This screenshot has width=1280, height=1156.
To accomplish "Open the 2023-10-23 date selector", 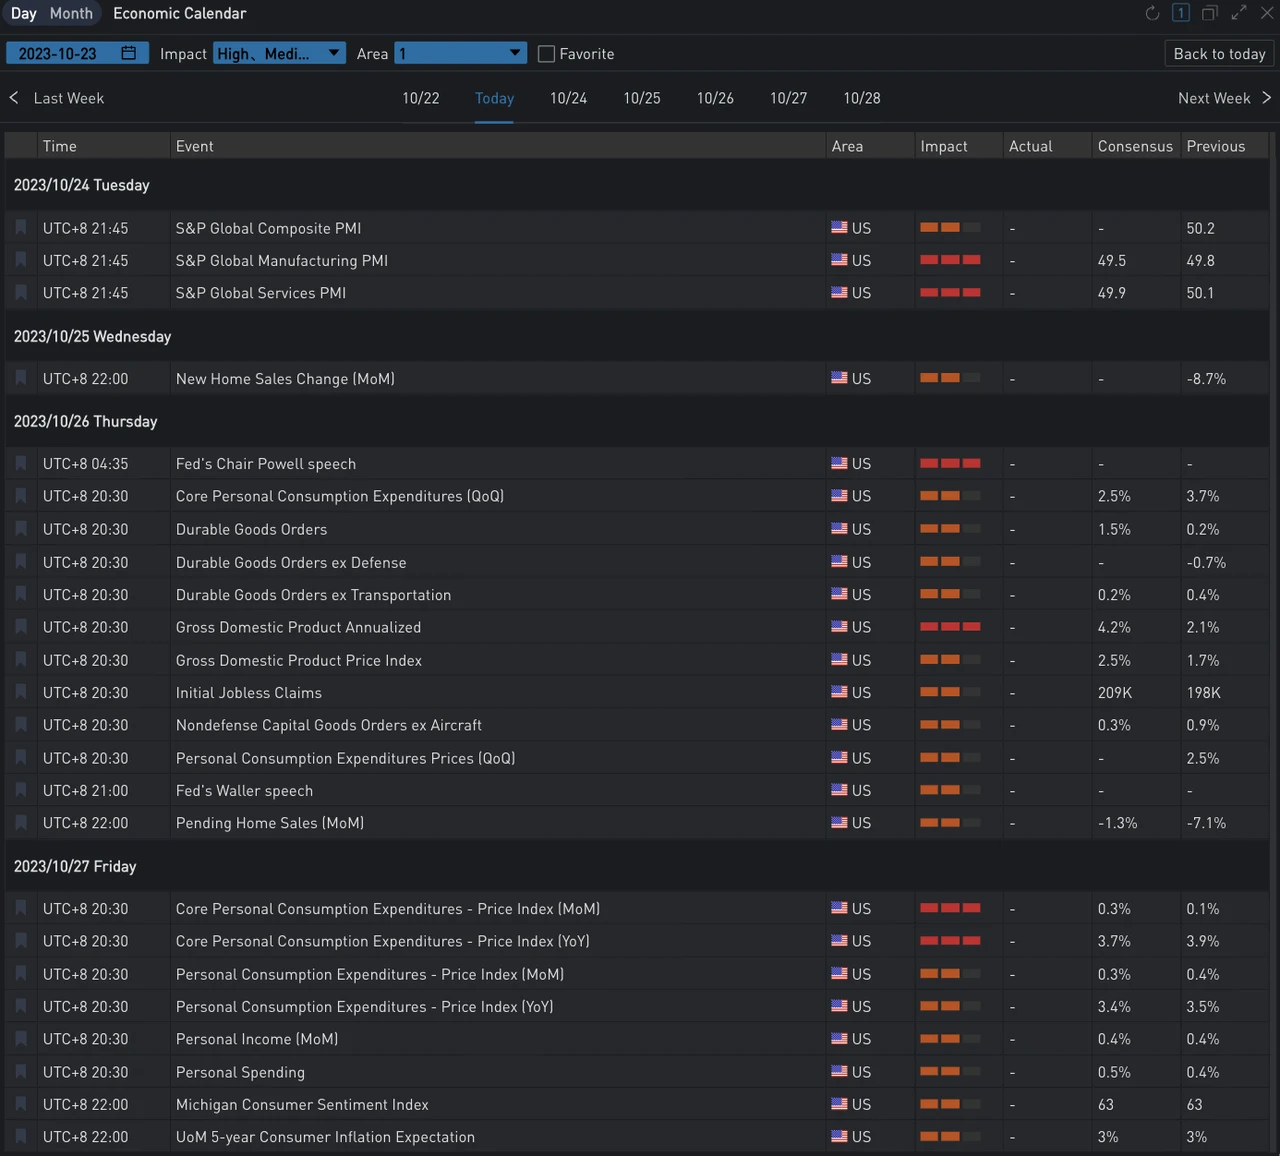I will point(60,53).
